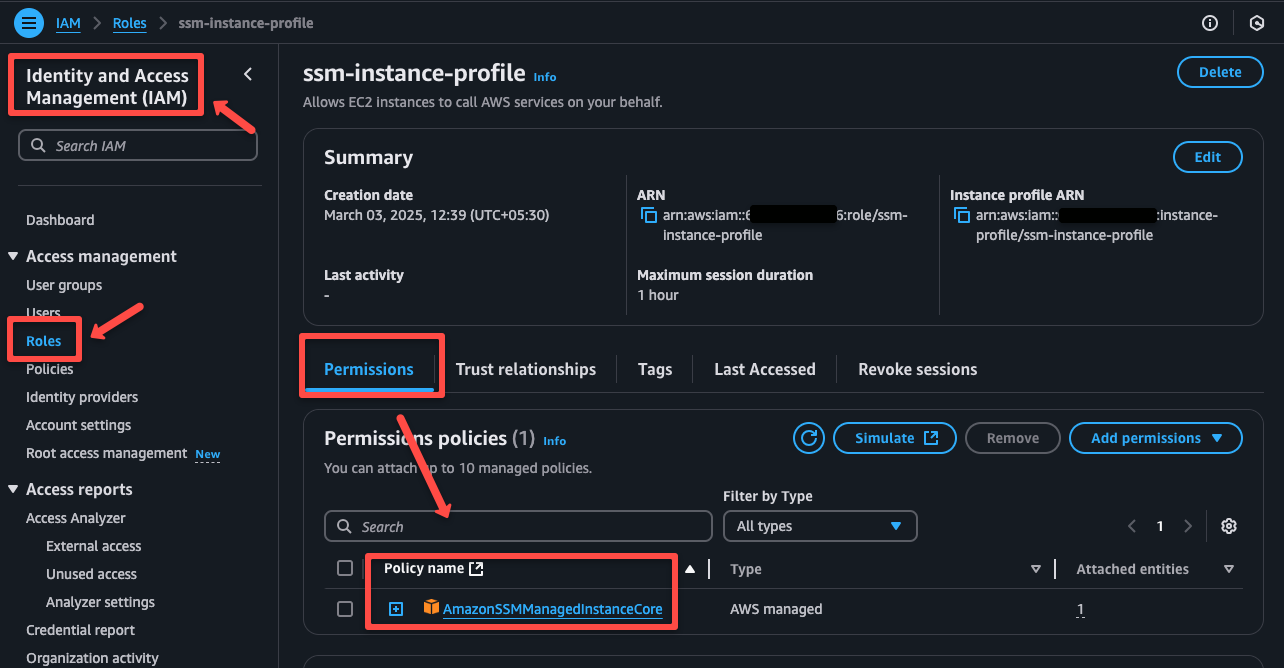Click the info help icon in top bar
The image size is (1284, 668).
pyautogui.click(x=1209, y=22)
